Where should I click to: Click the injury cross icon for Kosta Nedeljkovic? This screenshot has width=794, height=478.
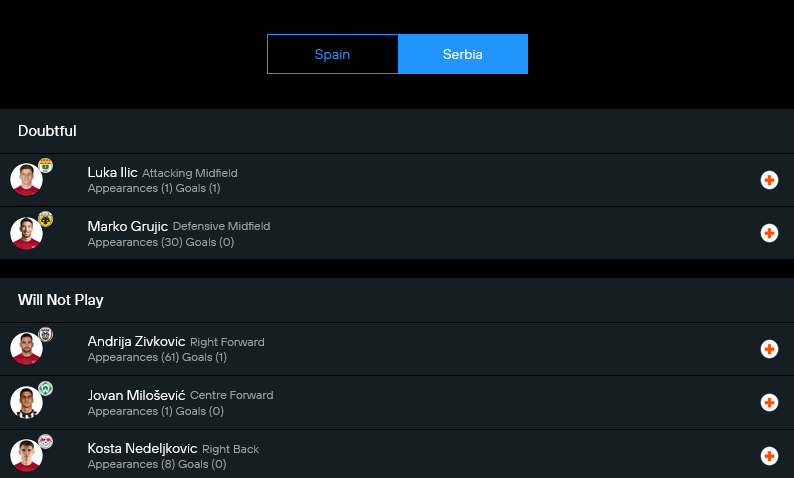tap(769, 456)
